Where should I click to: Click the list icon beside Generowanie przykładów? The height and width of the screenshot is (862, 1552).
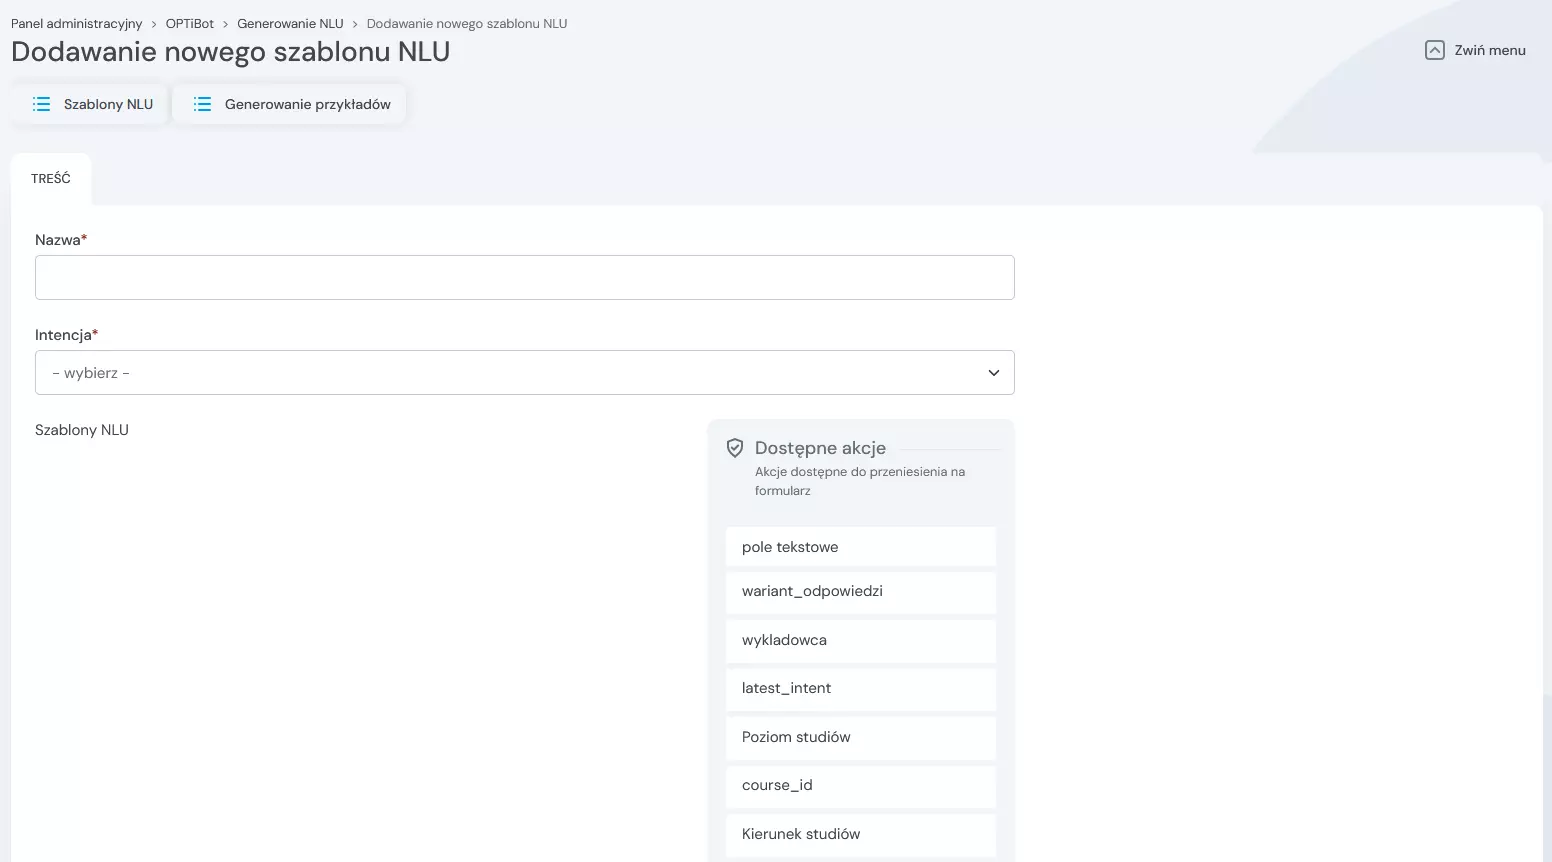coord(202,103)
